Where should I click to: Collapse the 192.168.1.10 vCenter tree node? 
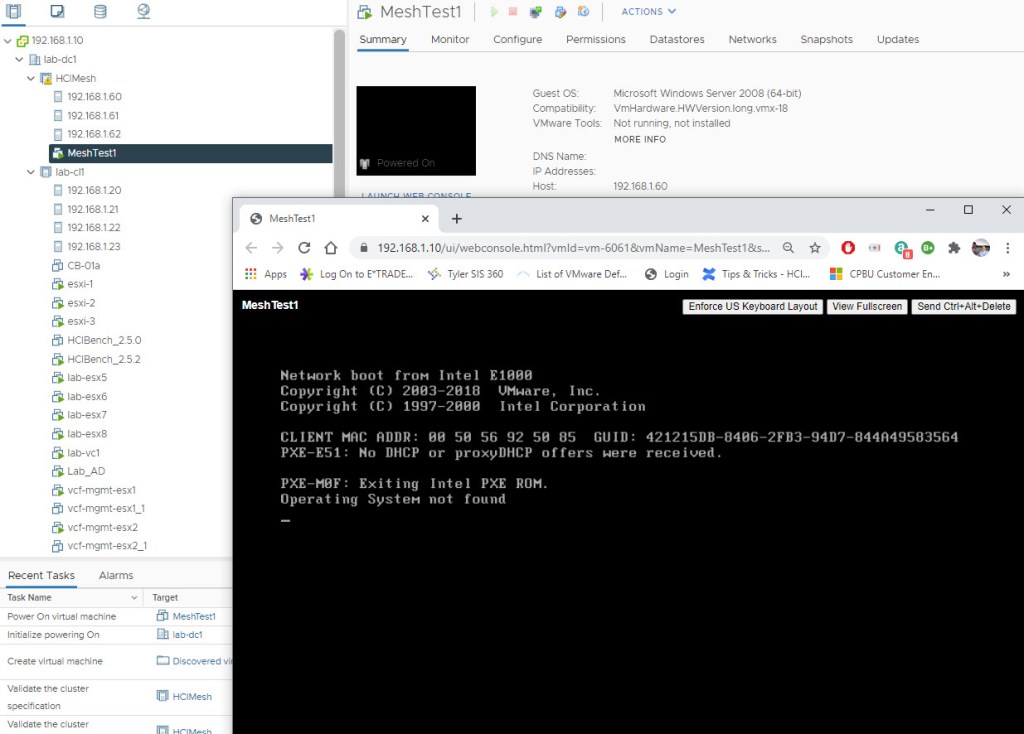[x=8, y=41]
